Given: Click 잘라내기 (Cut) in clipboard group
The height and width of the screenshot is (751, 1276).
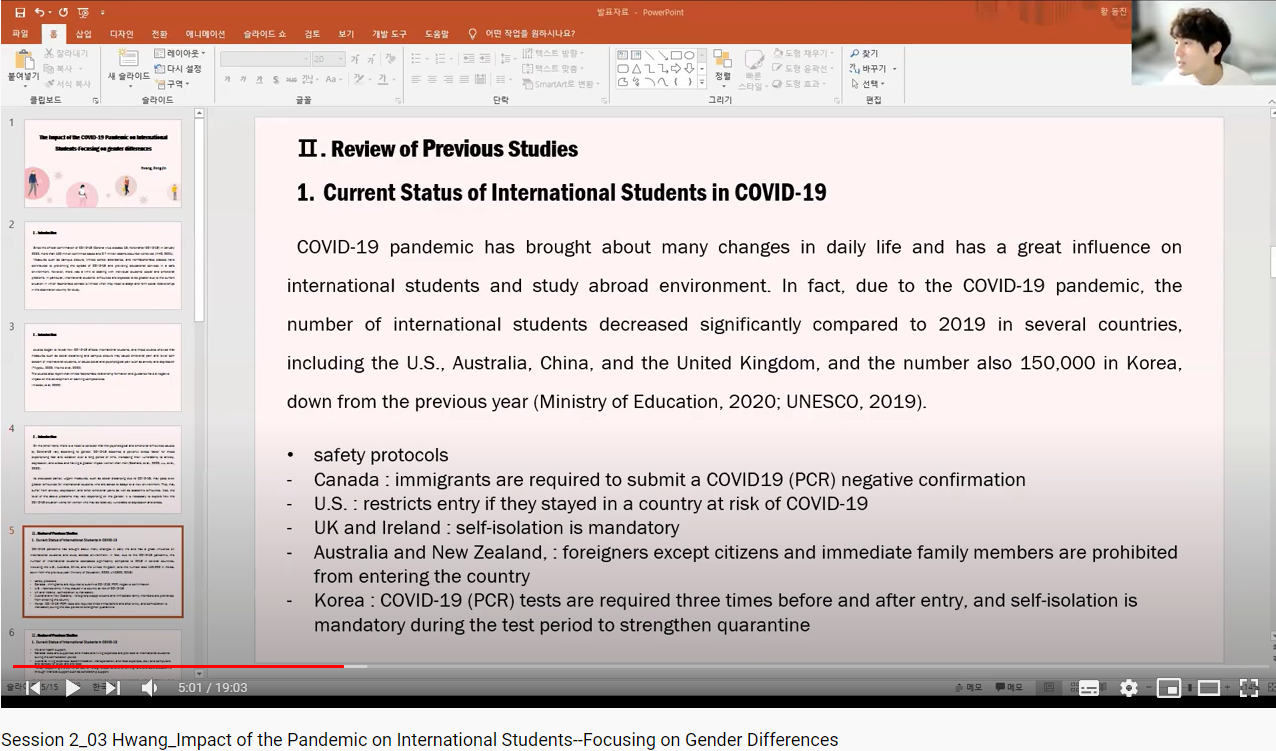Looking at the screenshot, I should click(x=67, y=53).
